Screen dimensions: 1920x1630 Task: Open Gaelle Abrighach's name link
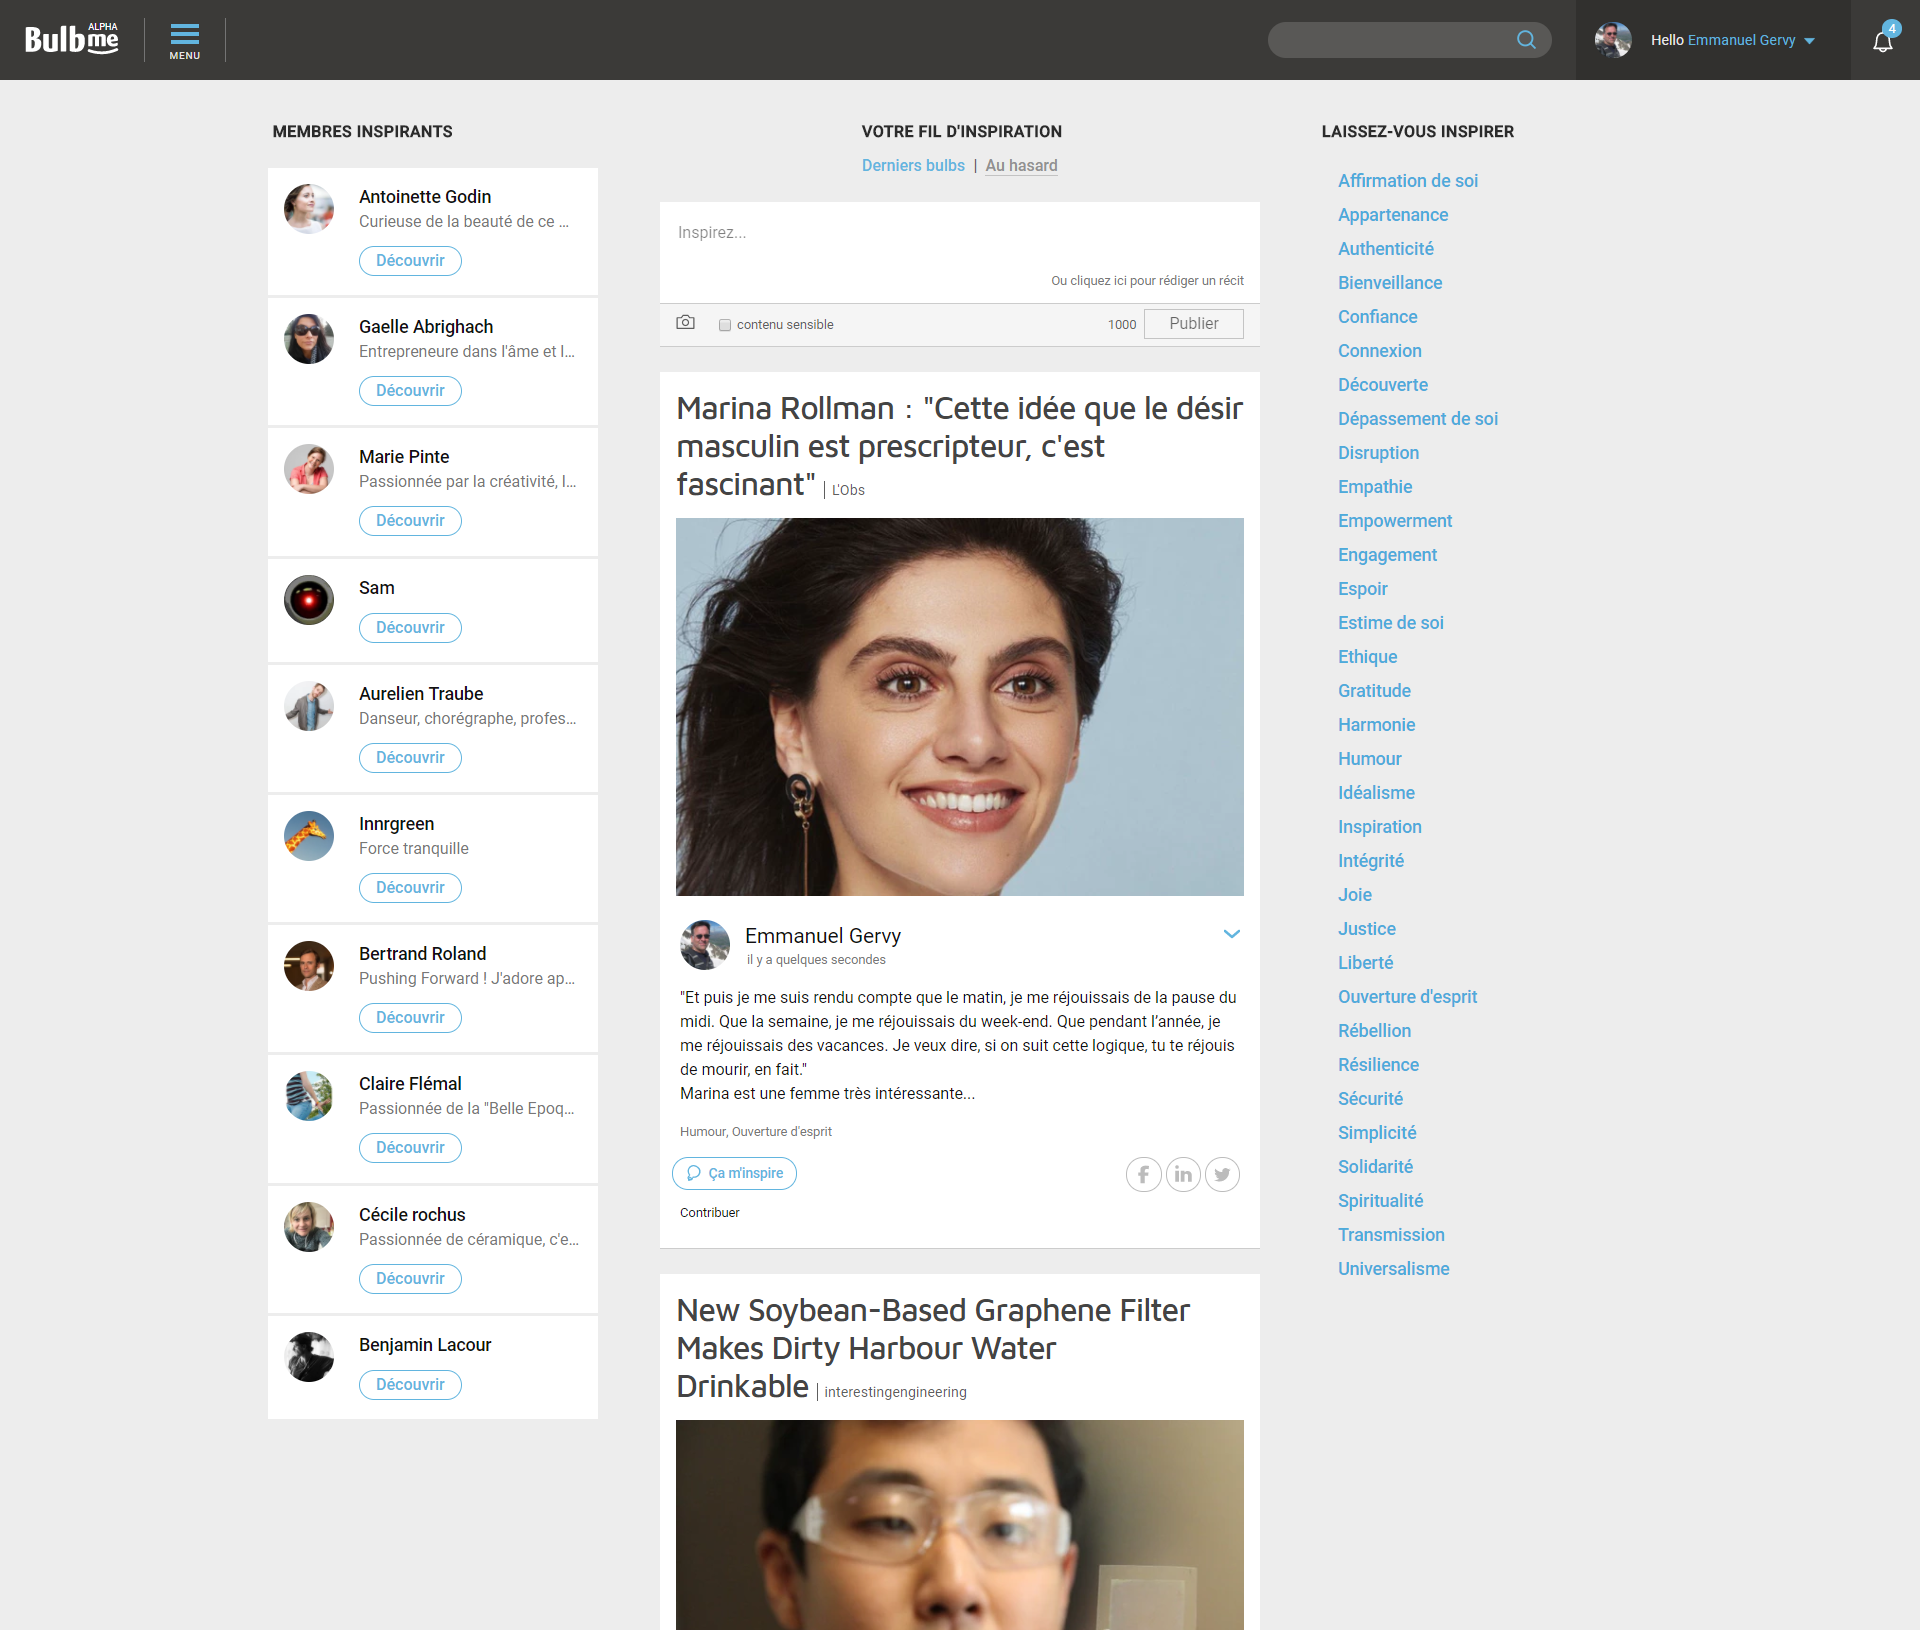pyautogui.click(x=426, y=327)
